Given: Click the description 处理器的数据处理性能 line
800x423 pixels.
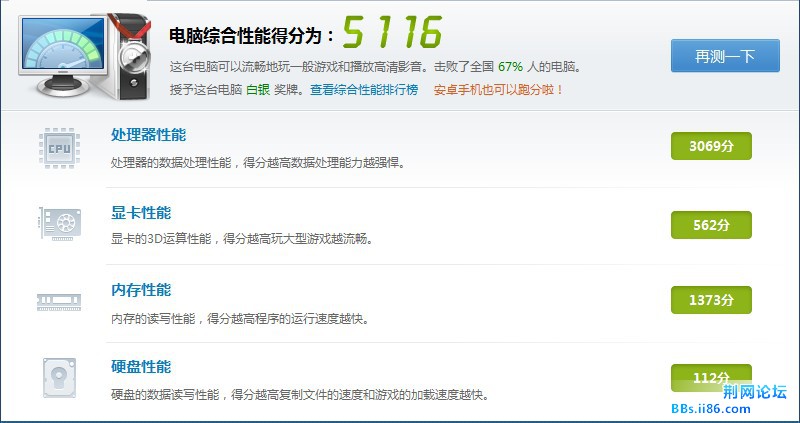Looking at the screenshot, I should (258, 163).
